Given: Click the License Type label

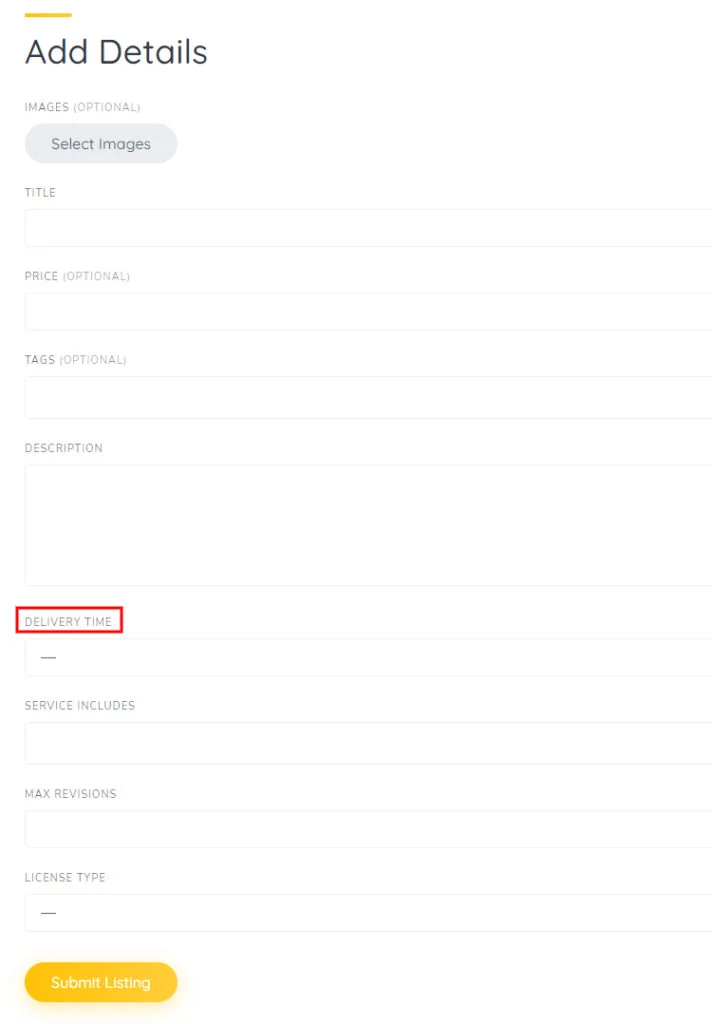Looking at the screenshot, I should (x=64, y=877).
